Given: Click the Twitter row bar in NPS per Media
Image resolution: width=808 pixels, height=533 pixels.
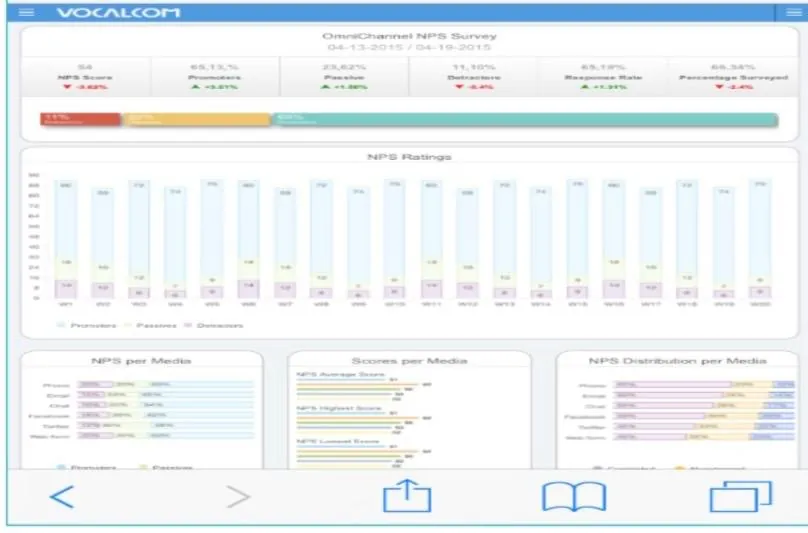Looking at the screenshot, I should [165, 426].
